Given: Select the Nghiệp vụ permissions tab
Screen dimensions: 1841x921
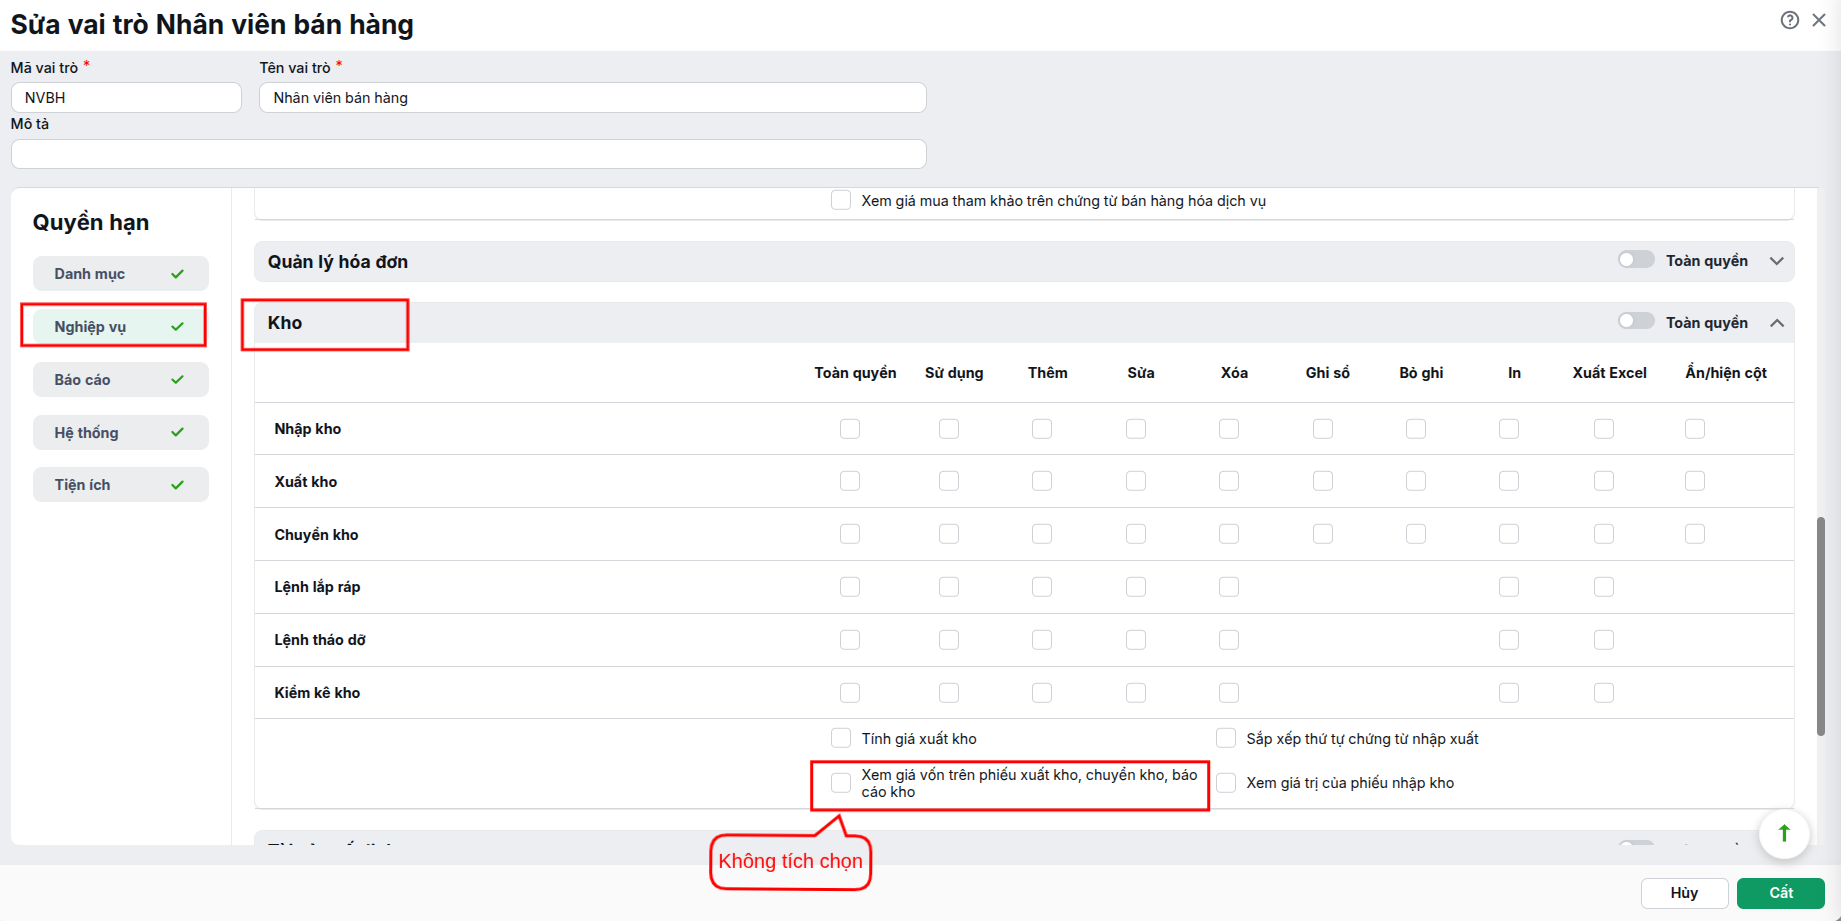Looking at the screenshot, I should tap(120, 327).
